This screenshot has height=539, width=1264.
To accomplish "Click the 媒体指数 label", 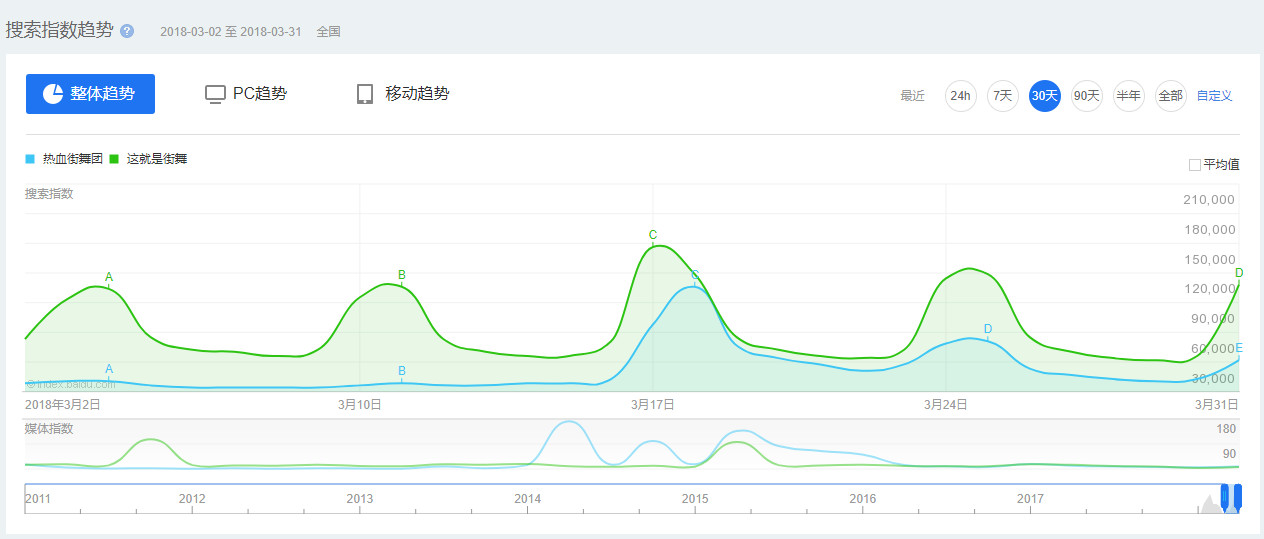I will pyautogui.click(x=49, y=429).
